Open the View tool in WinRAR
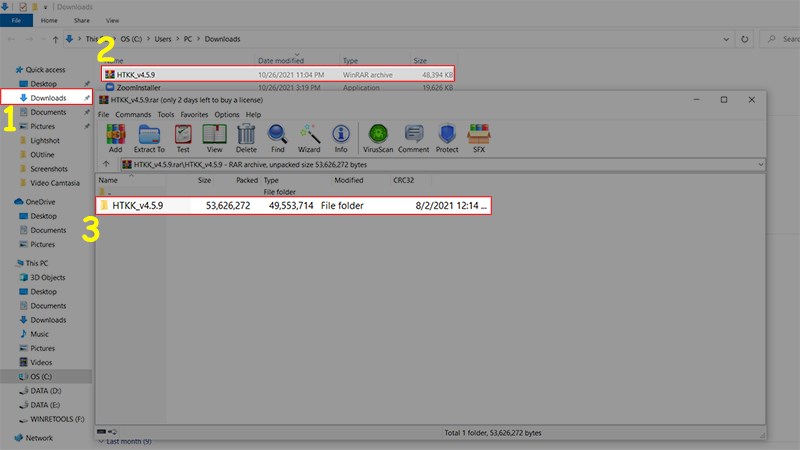 click(x=214, y=138)
